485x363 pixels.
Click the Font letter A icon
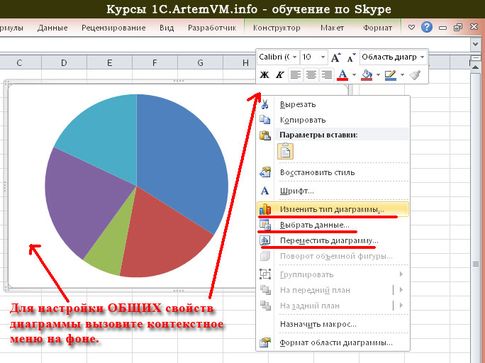[x=265, y=191]
